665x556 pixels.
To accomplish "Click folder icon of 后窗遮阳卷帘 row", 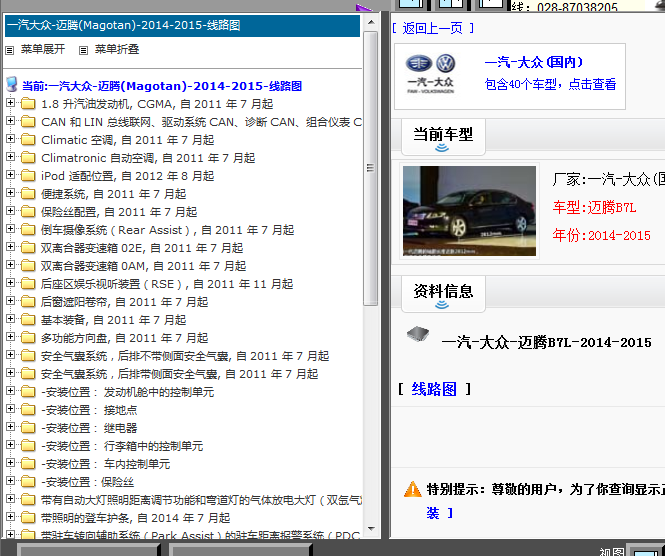I will 28,302.
